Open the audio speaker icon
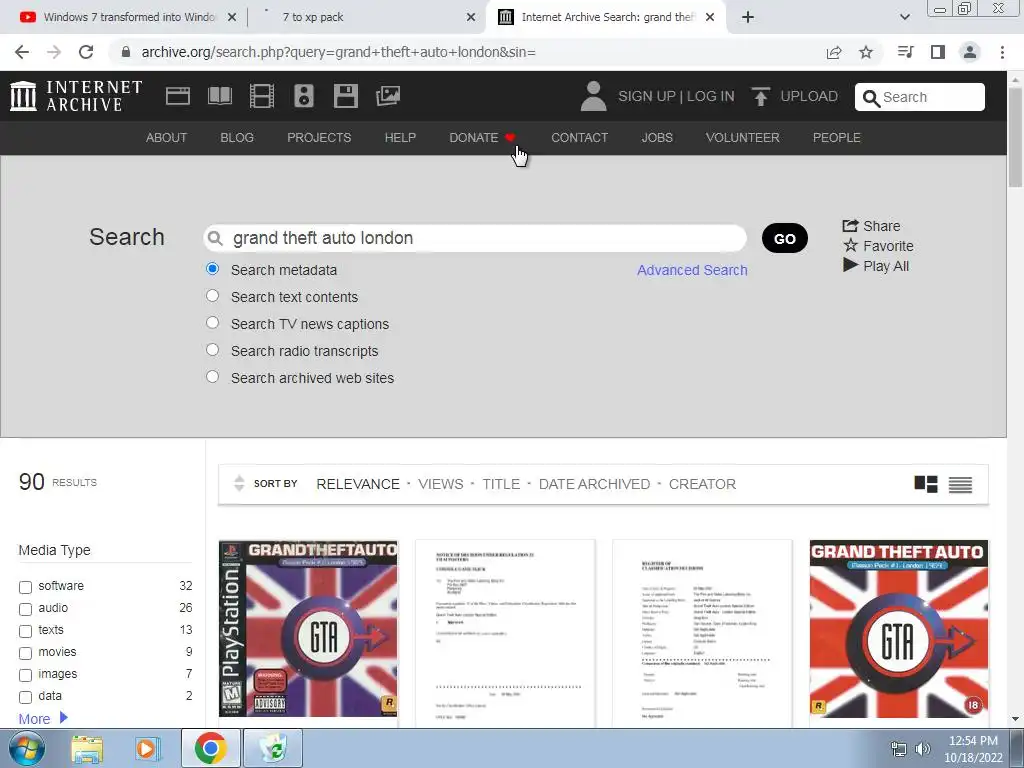1024x768 pixels. coord(304,96)
